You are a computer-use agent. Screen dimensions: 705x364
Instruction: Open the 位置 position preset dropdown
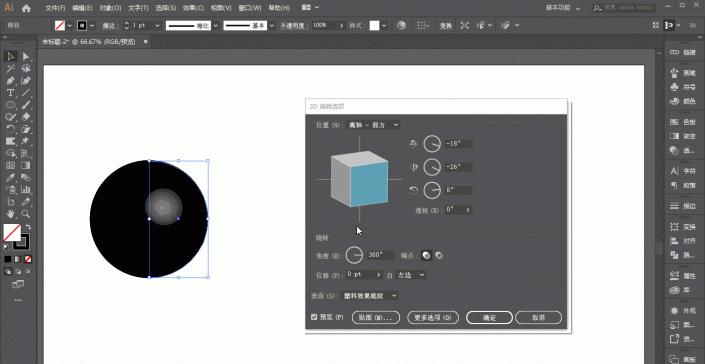tap(373, 125)
